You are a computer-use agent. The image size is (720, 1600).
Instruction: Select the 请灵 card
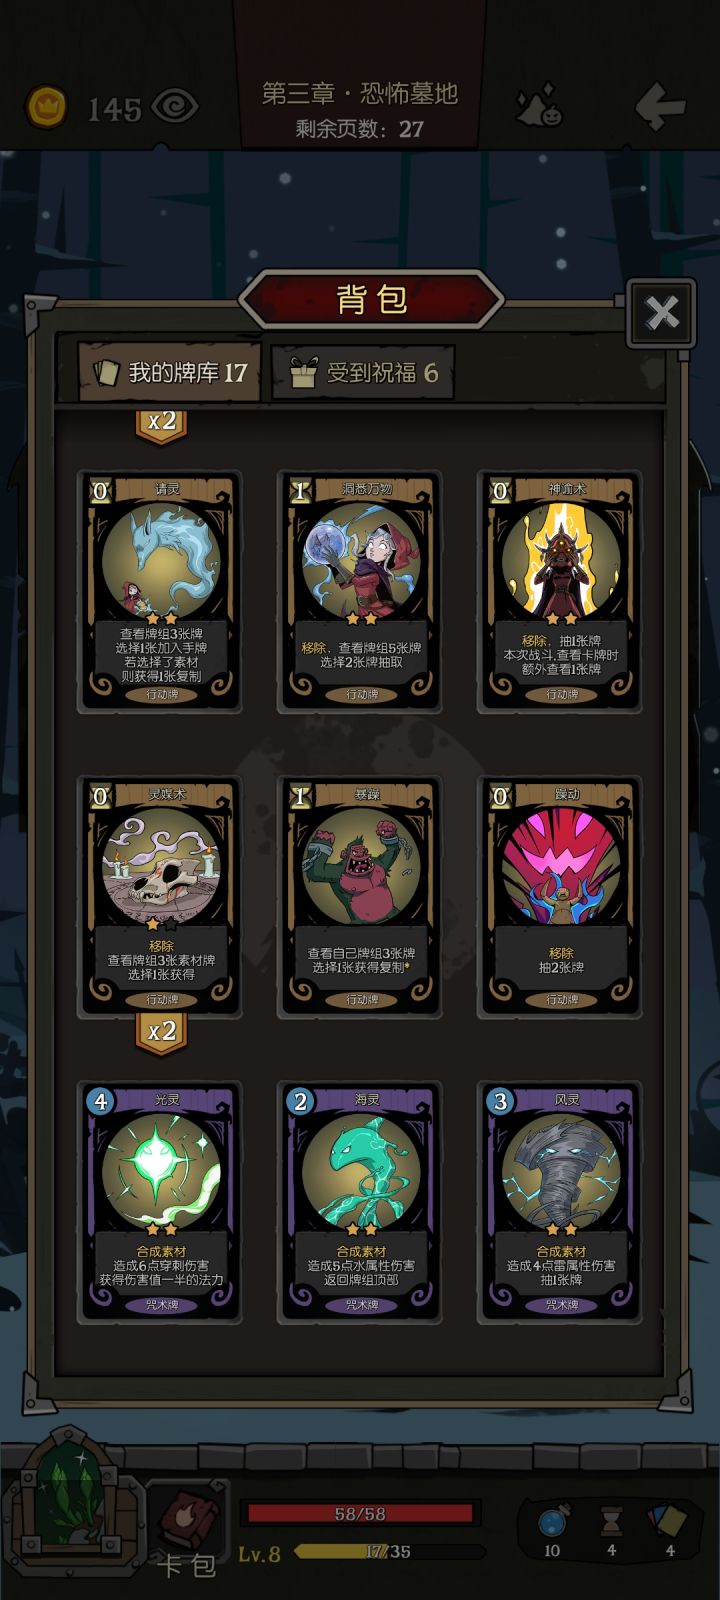click(x=160, y=592)
